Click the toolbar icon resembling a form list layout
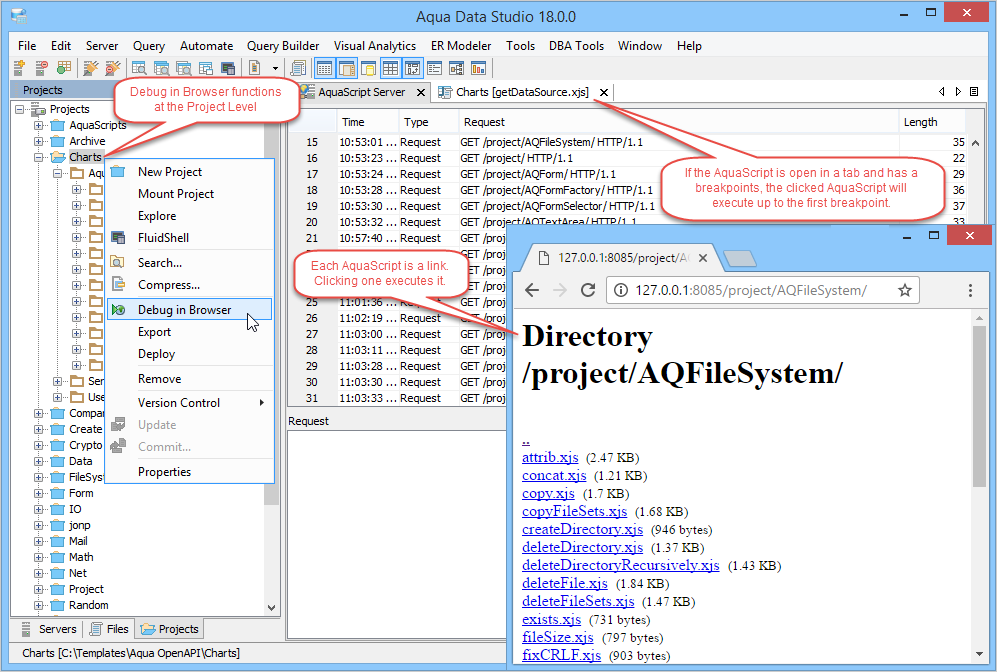The image size is (997, 672). [x=435, y=68]
